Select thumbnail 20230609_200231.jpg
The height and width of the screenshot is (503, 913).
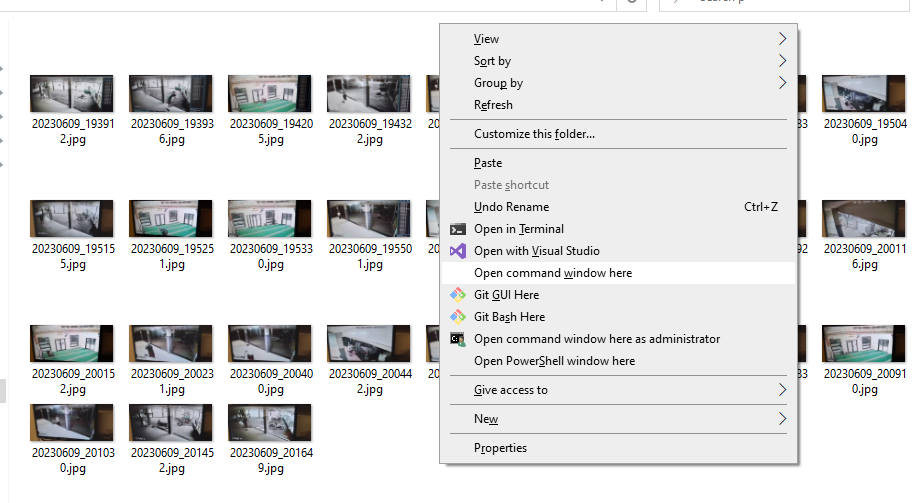171,343
